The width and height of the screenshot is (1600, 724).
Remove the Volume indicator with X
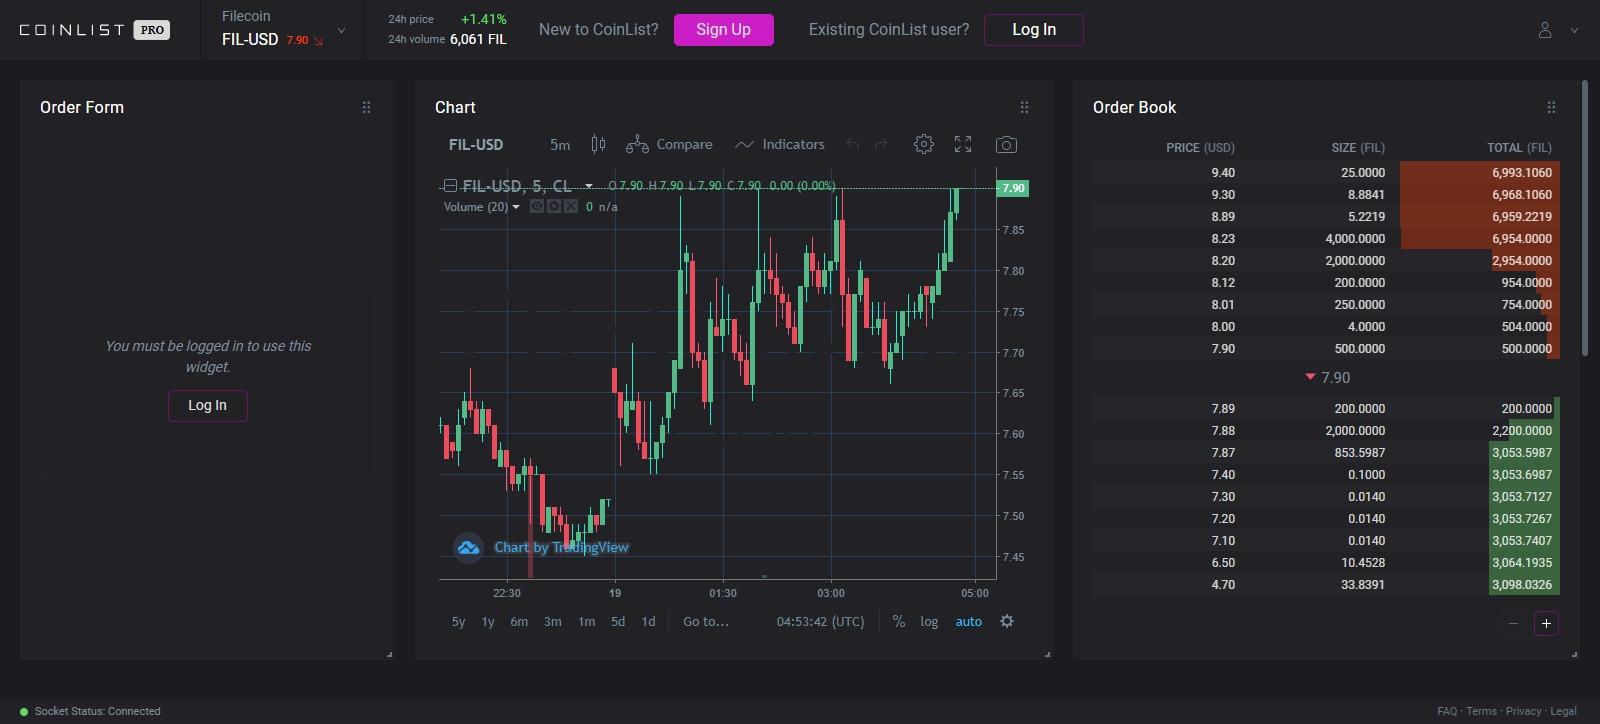coord(571,207)
